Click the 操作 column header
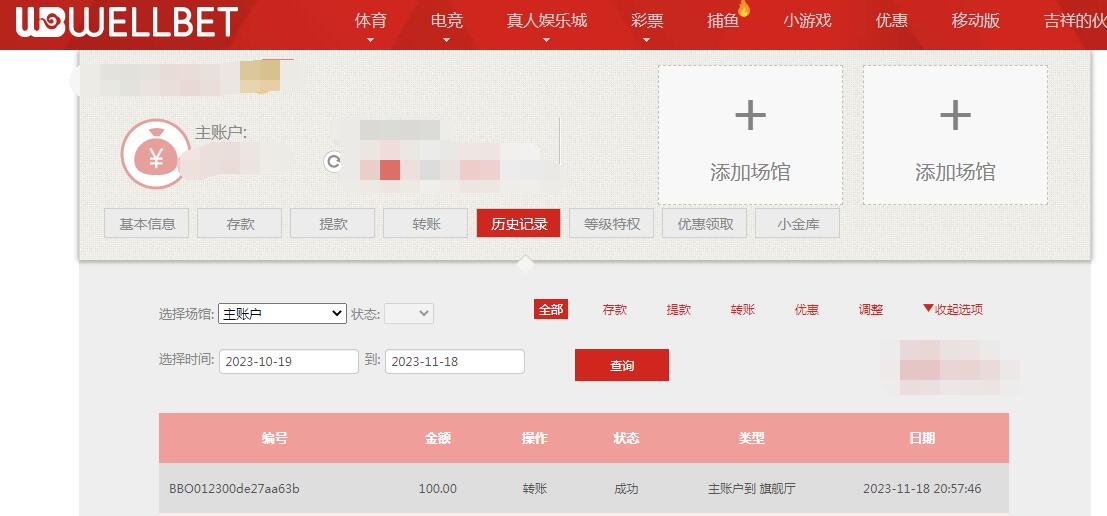 (x=534, y=438)
